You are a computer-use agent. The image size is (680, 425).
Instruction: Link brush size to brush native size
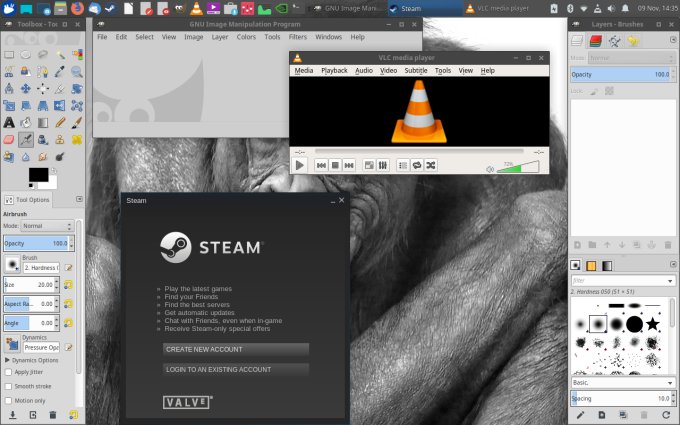[x=68, y=285]
